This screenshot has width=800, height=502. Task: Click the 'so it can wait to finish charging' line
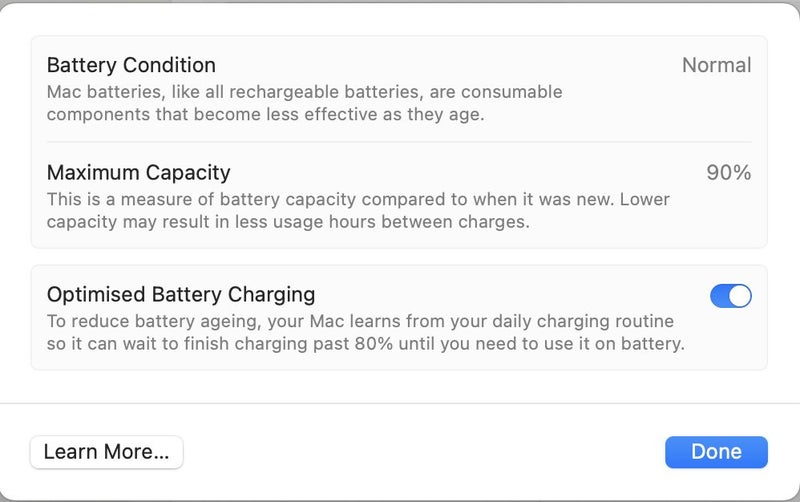(365, 344)
